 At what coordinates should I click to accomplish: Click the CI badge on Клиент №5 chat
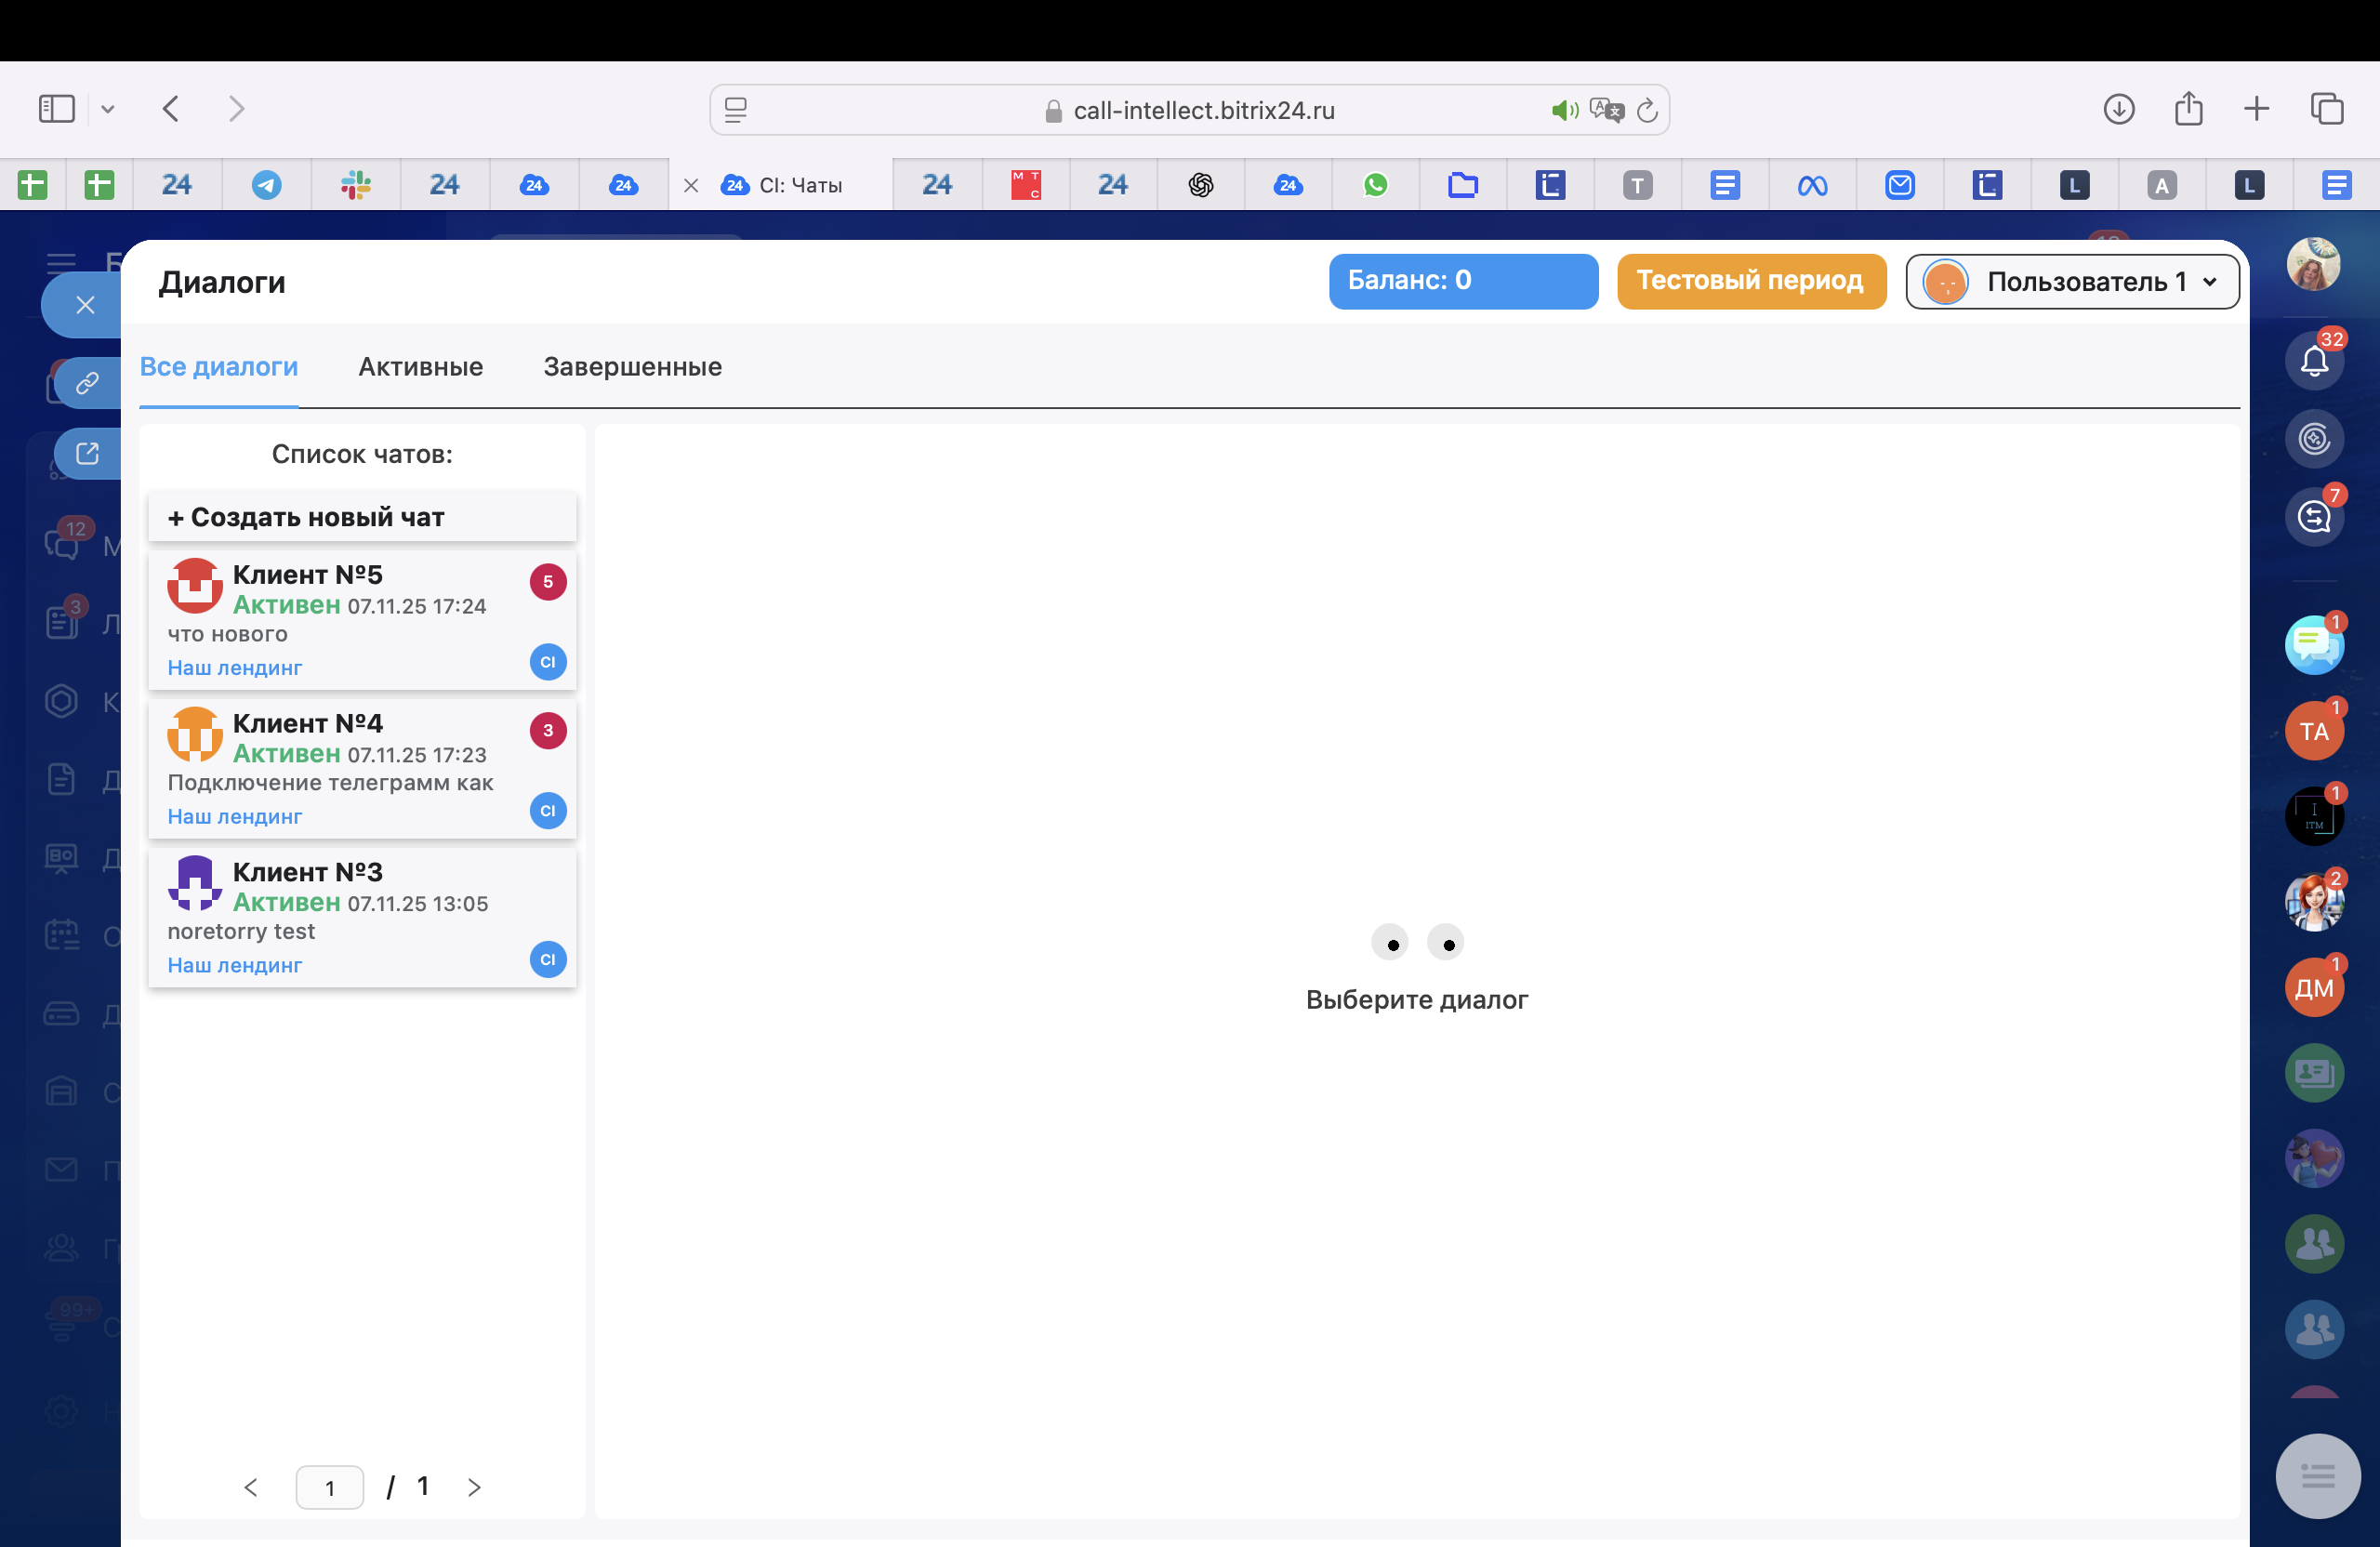click(x=547, y=662)
